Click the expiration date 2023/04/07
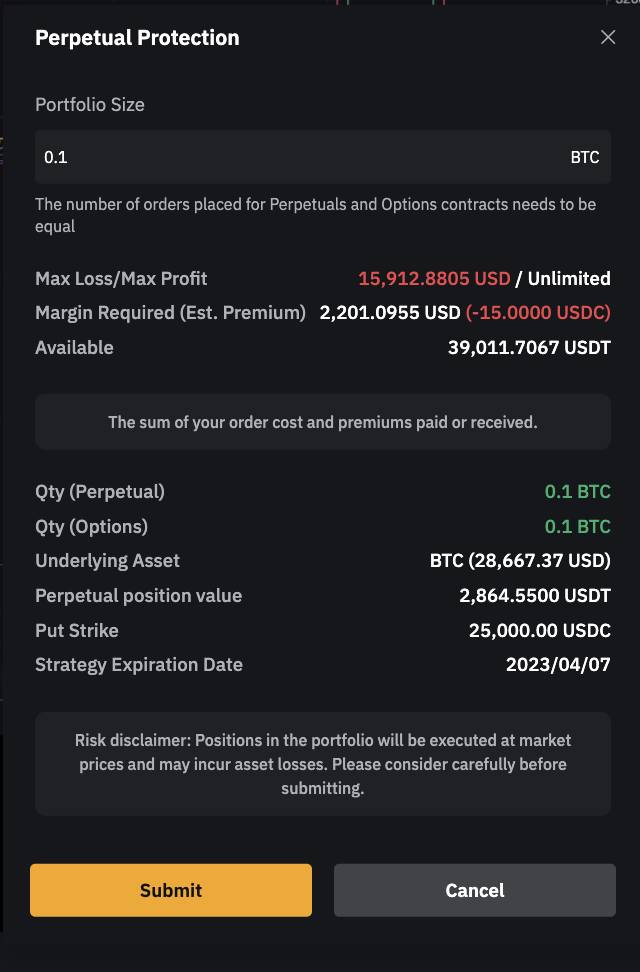 pos(560,664)
